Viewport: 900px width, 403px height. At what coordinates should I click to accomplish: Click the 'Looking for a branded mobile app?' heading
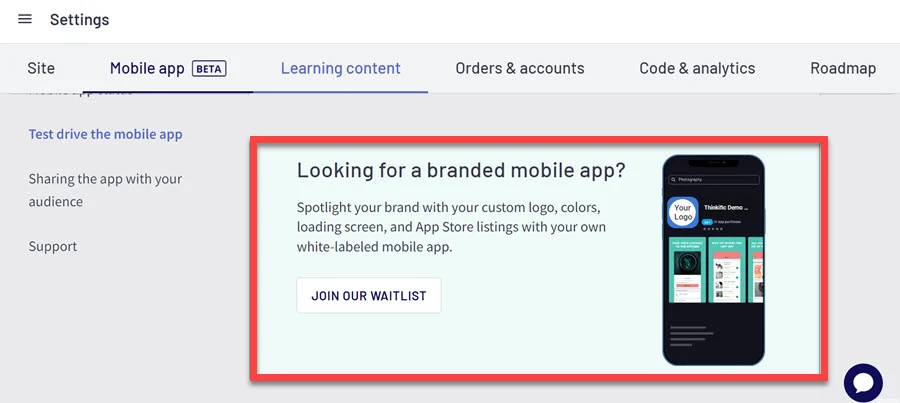click(x=461, y=170)
